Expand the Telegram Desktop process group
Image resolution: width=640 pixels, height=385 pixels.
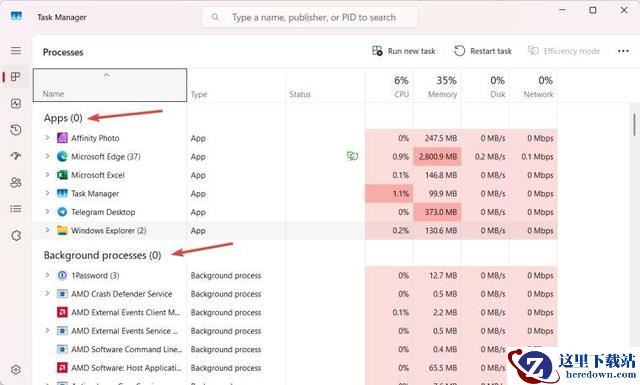[x=47, y=211]
